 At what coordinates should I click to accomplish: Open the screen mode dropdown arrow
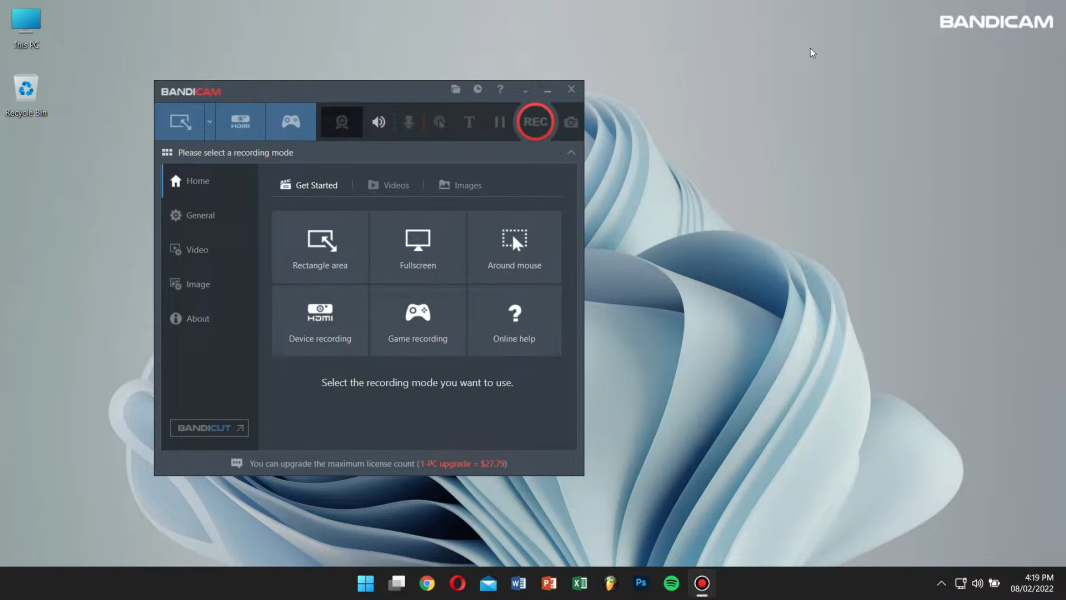tap(209, 122)
